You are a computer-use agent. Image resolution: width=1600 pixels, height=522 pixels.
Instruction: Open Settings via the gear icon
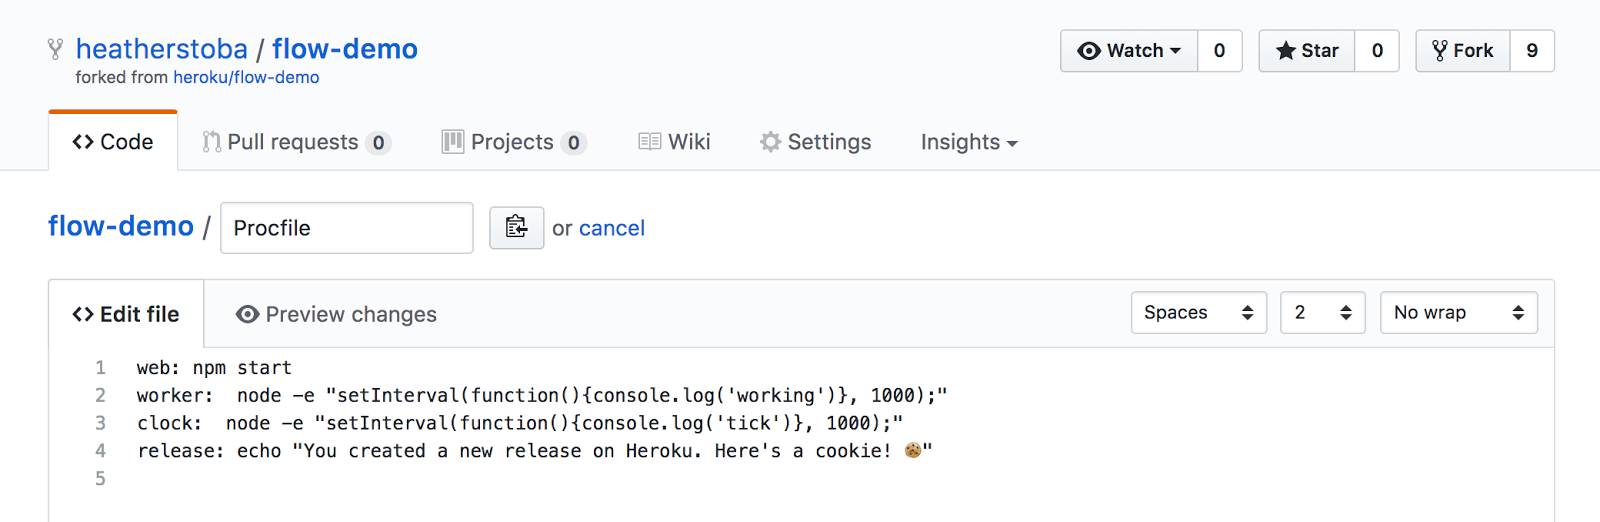click(x=770, y=142)
